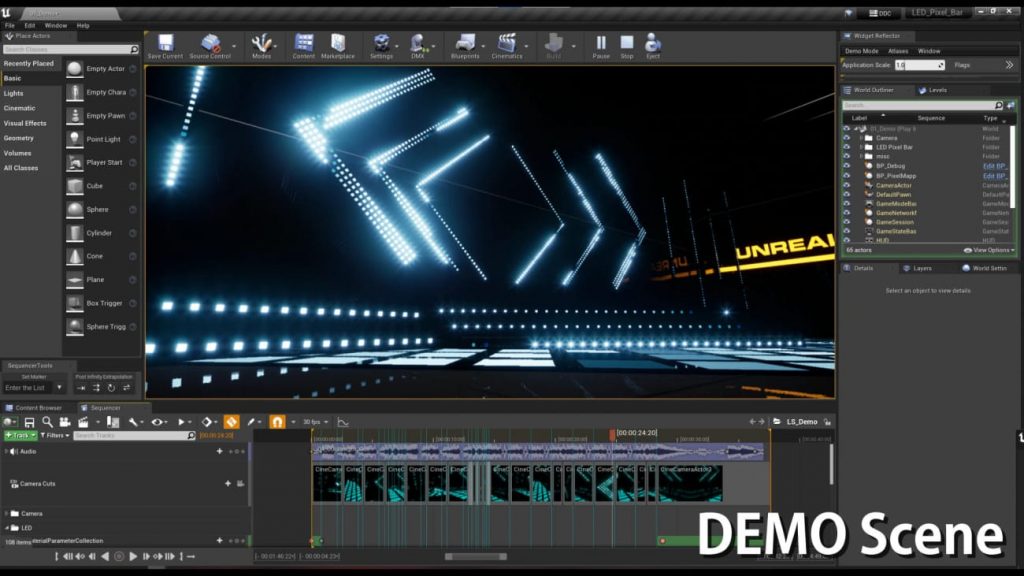This screenshot has height=576, width=1024.
Task: Open the 30 fps frame rate dropdown
Action: point(315,422)
